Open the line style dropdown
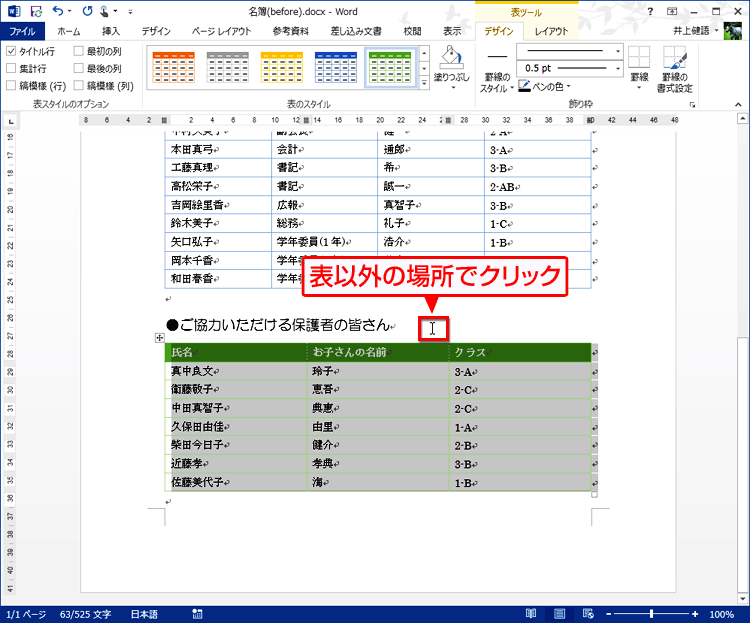The image size is (750, 623). click(x=618, y=51)
